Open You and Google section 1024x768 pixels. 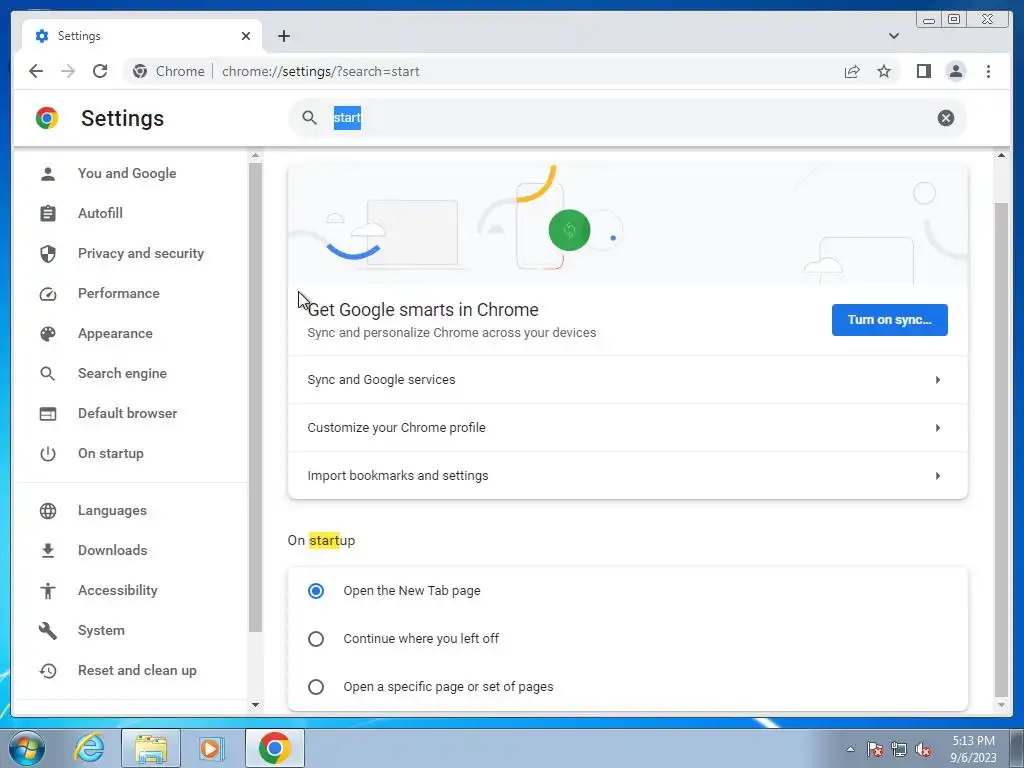coord(127,173)
